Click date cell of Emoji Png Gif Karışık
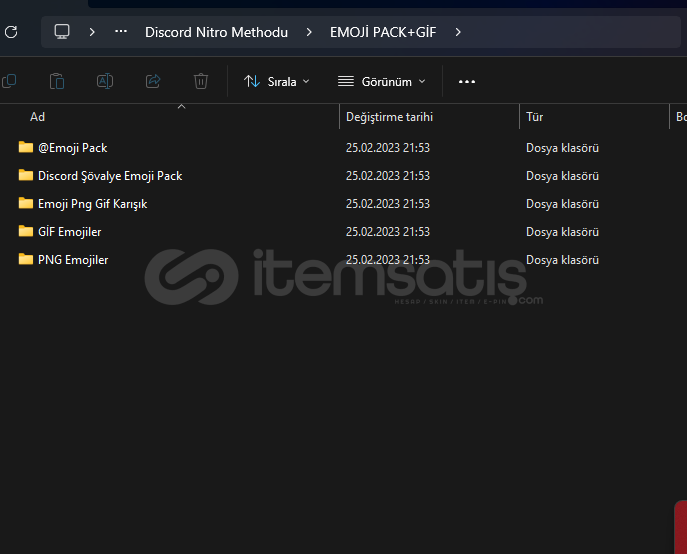The width and height of the screenshot is (687, 554). tap(388, 204)
